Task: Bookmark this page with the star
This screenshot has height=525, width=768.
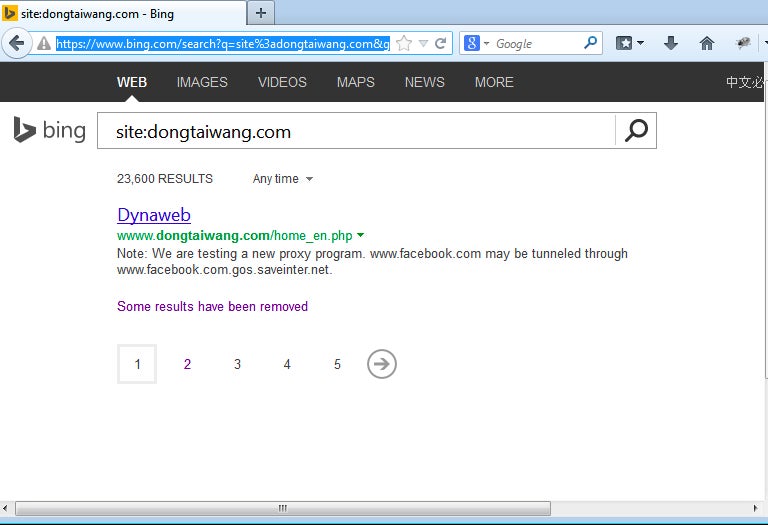Action: pos(404,44)
